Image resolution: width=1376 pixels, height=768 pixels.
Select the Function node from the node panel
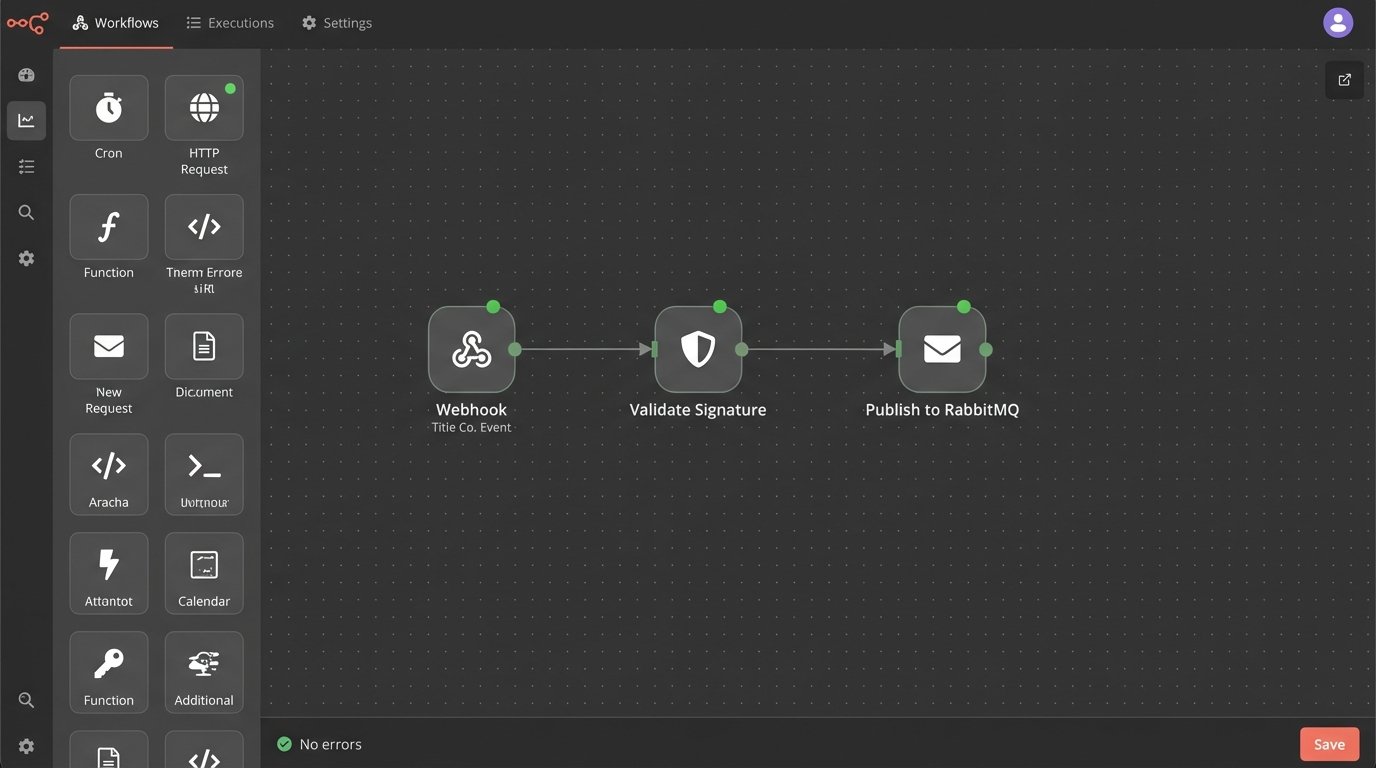pos(108,227)
